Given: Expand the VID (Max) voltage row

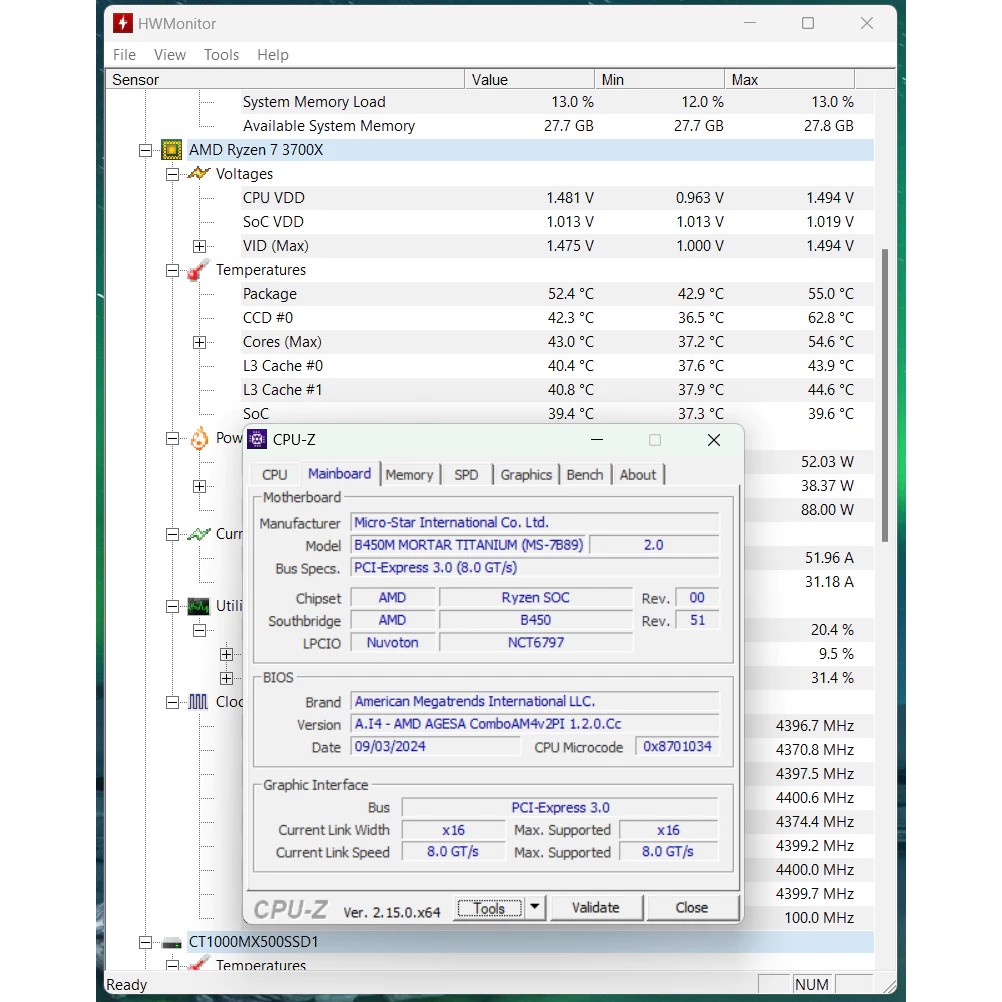Looking at the screenshot, I should click(x=199, y=246).
